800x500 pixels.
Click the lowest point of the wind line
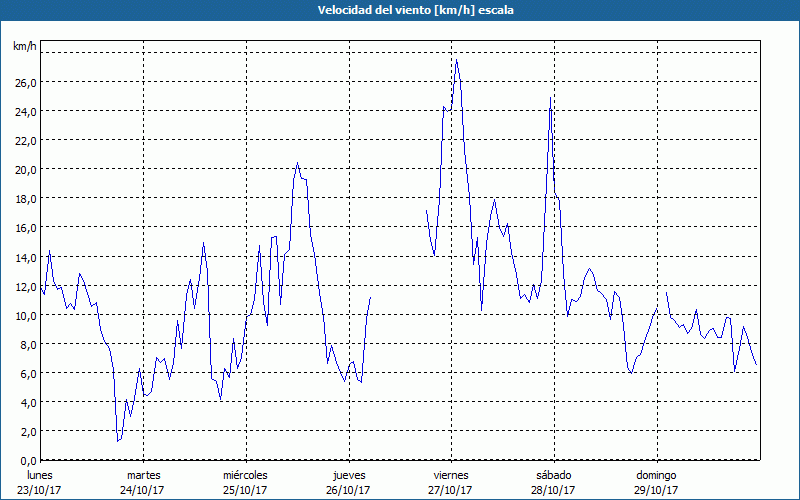click(x=117, y=440)
